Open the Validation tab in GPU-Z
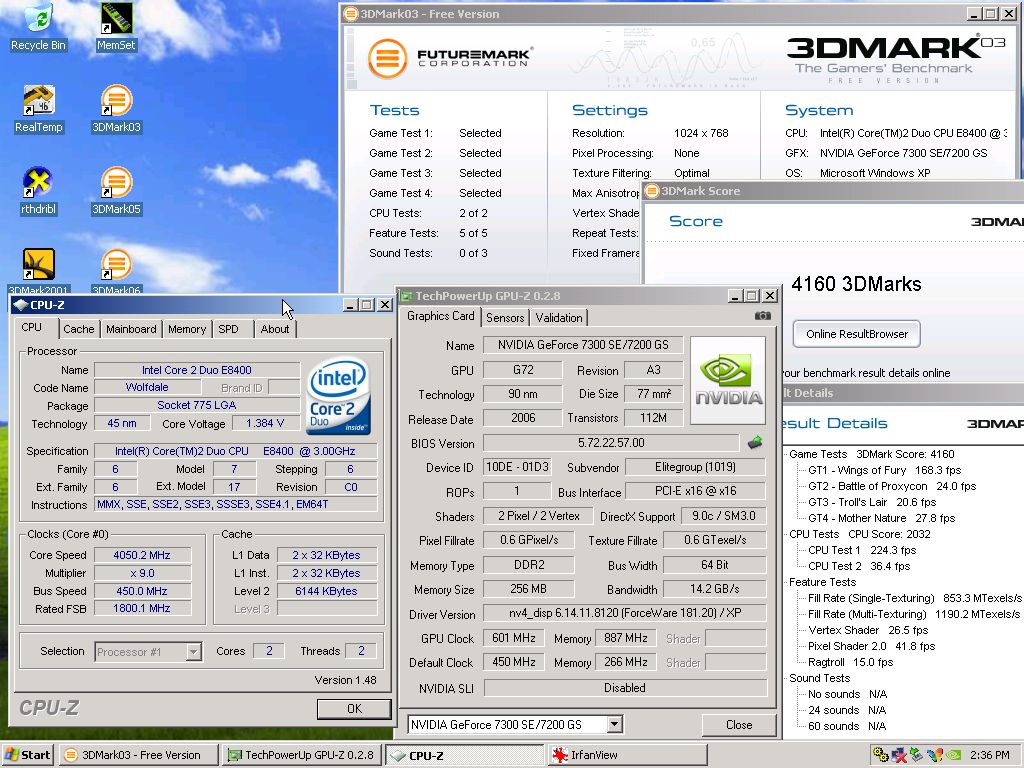Screen dimensions: 1024x768 [559, 317]
